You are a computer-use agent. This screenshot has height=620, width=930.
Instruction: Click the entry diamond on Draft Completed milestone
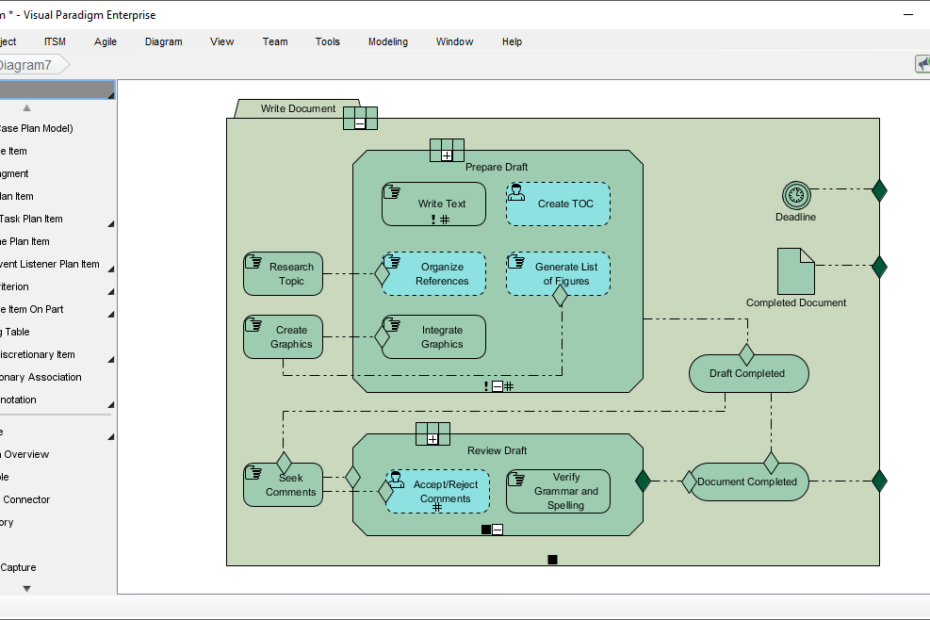(746, 355)
